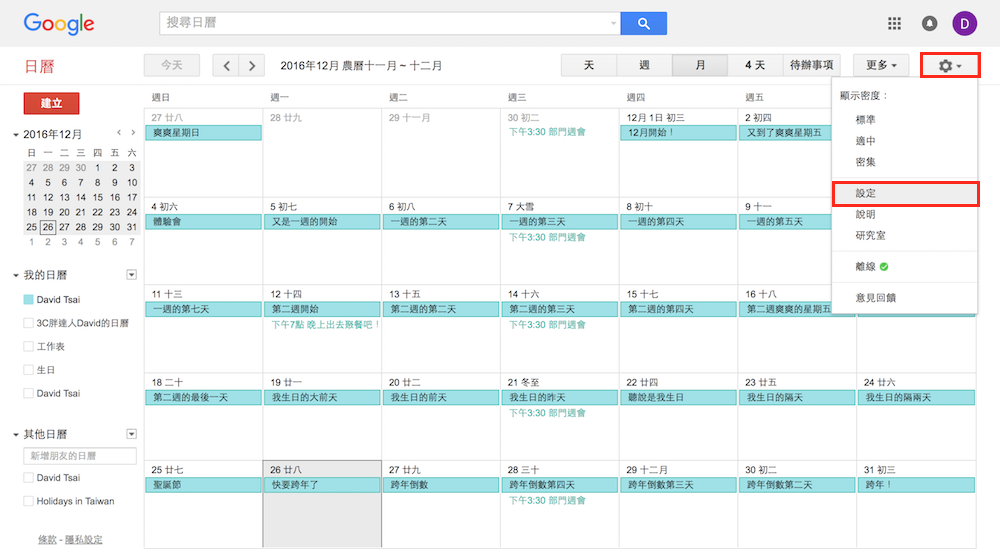Open the 其他日曆 options dropdown arrow
1000x549 pixels.
(131, 434)
